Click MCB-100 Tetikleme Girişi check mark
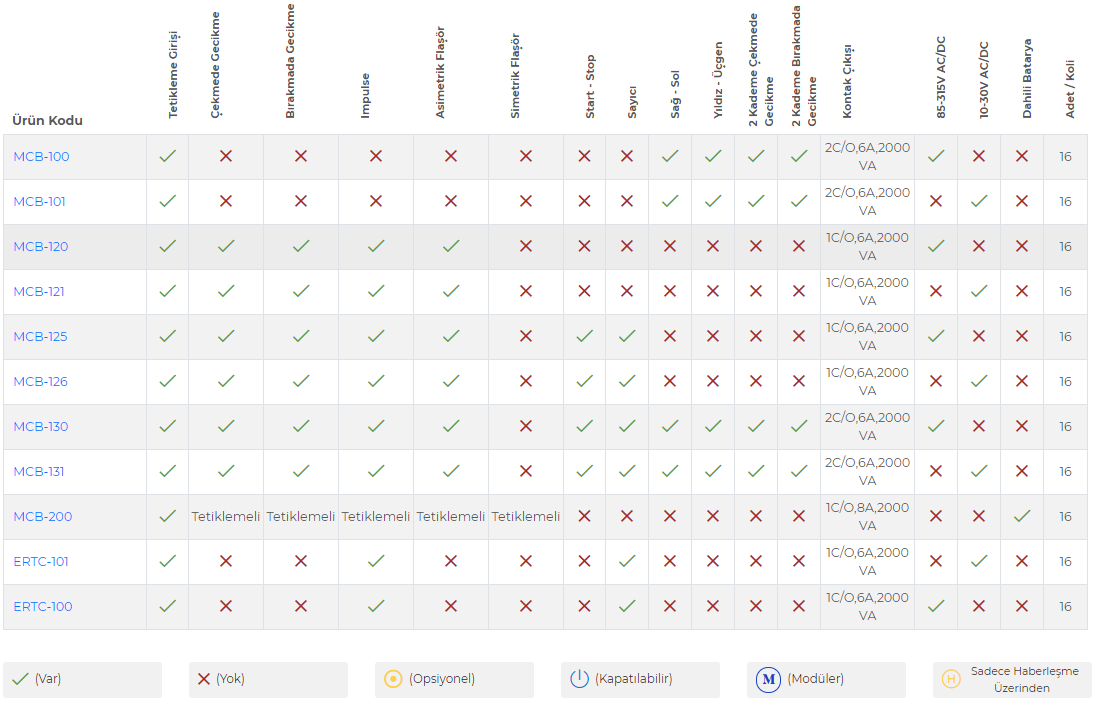The image size is (1093, 705). (167, 156)
